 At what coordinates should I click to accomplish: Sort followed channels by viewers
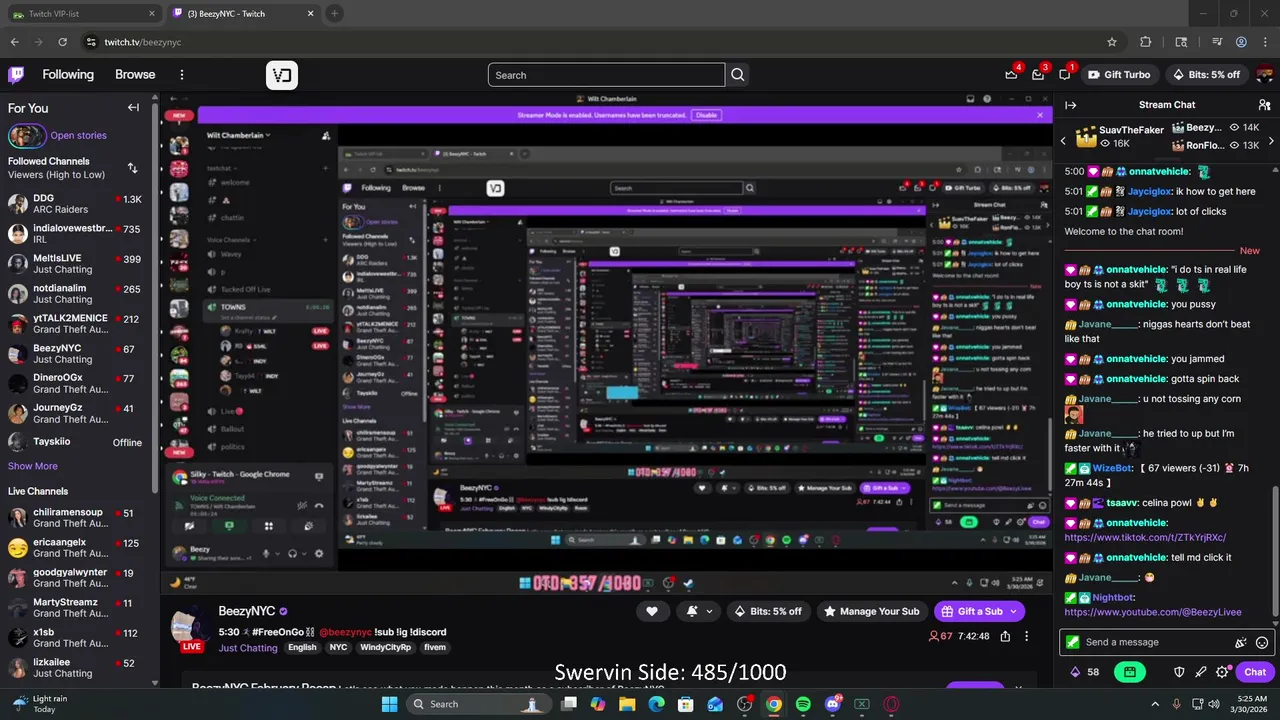click(x=132, y=168)
